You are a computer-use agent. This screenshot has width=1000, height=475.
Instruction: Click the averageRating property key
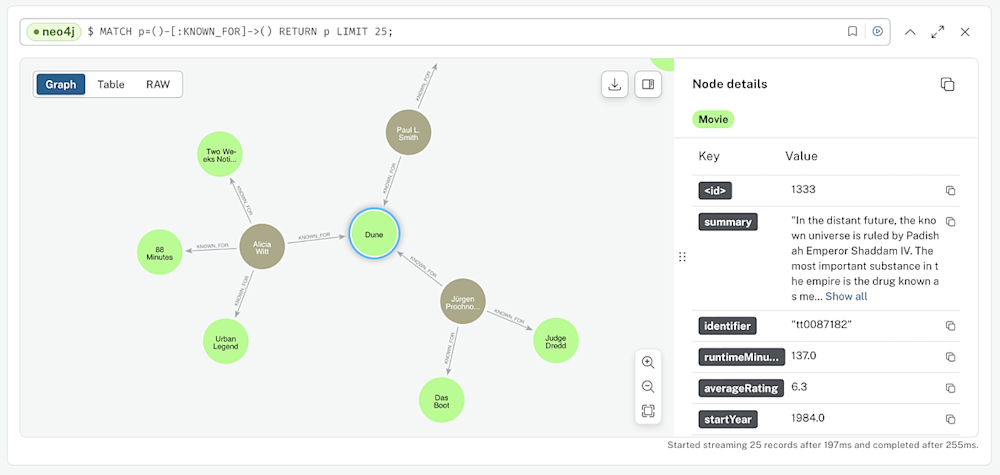point(742,388)
